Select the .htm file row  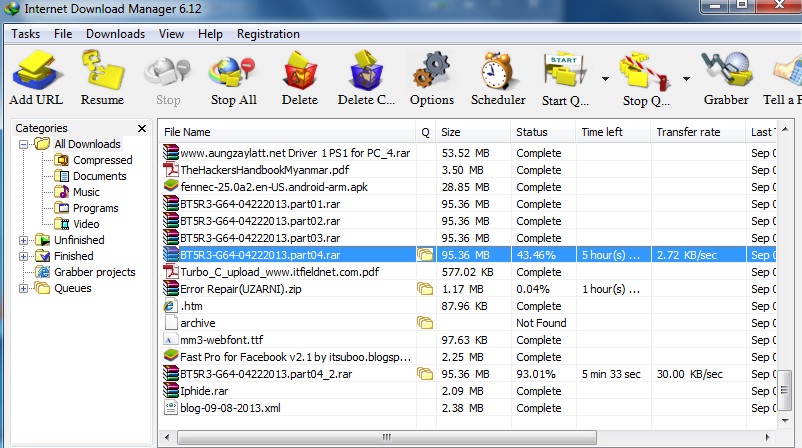[468, 306]
